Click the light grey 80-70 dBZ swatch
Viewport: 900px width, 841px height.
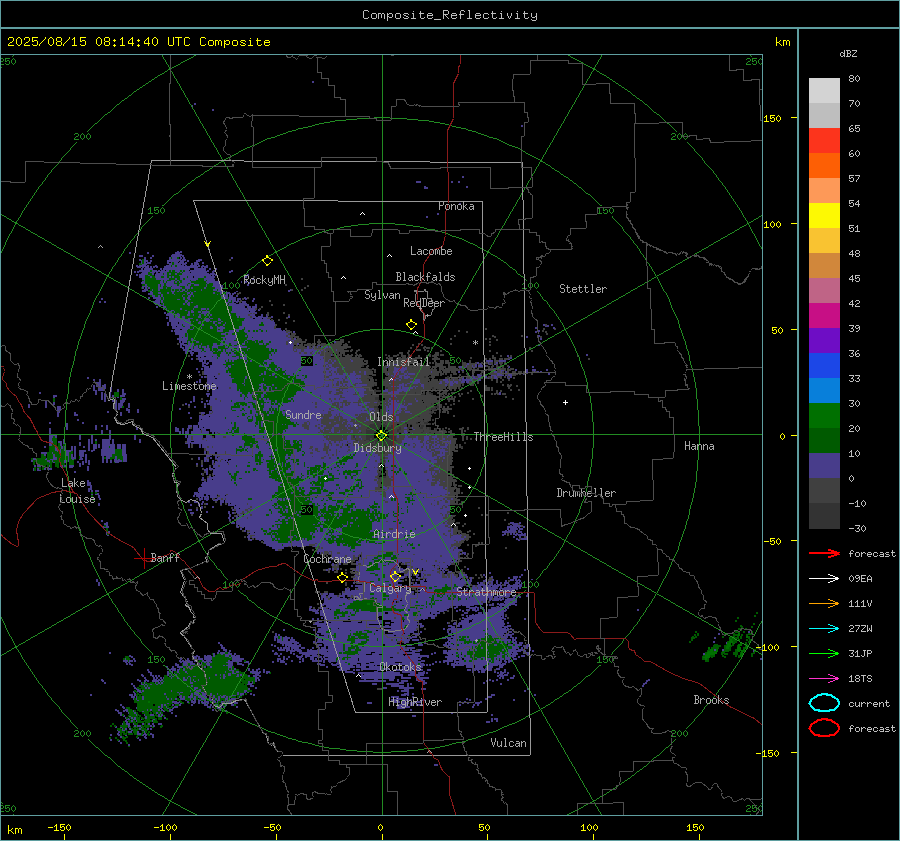tap(824, 91)
